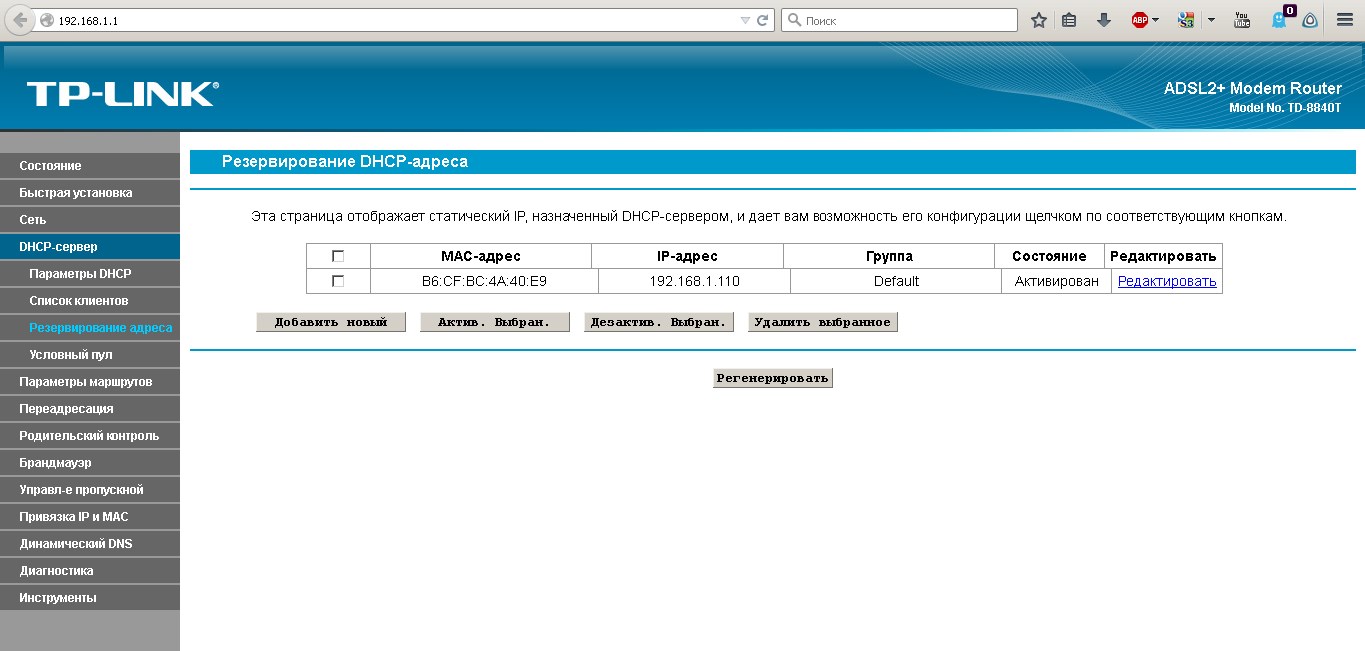Click the Удалить выбранное button
Screen dimensions: 1365x651
tap(822, 322)
